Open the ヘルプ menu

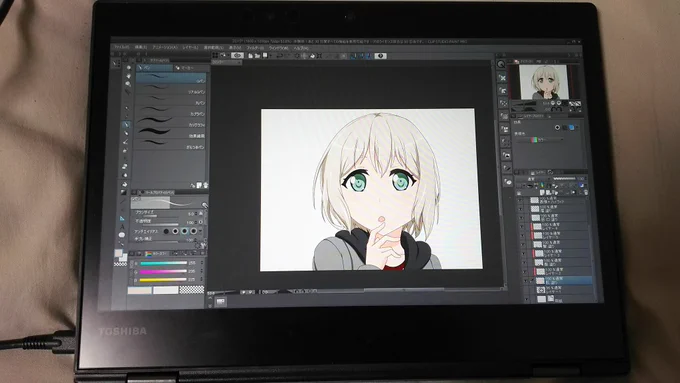(x=301, y=48)
